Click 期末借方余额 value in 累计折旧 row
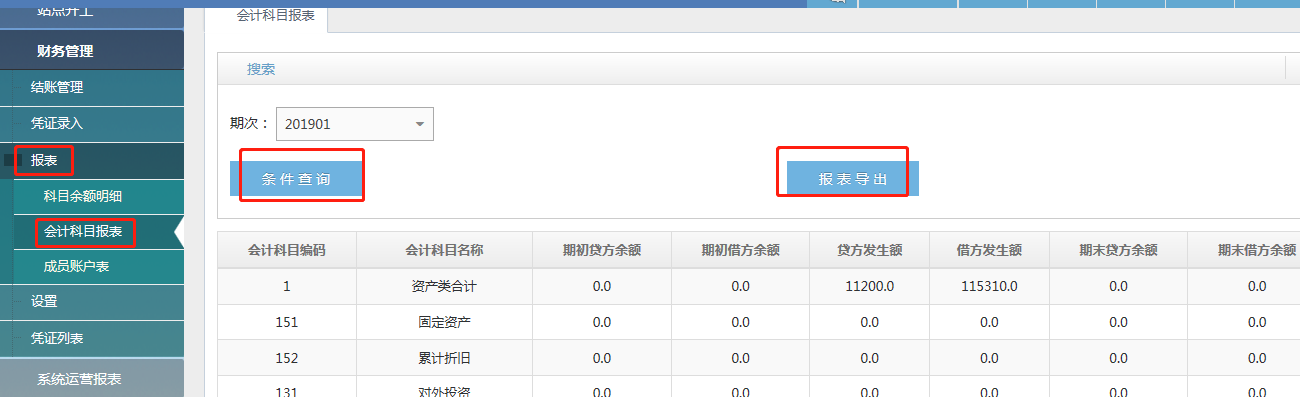The image size is (1300, 397). point(1243,358)
